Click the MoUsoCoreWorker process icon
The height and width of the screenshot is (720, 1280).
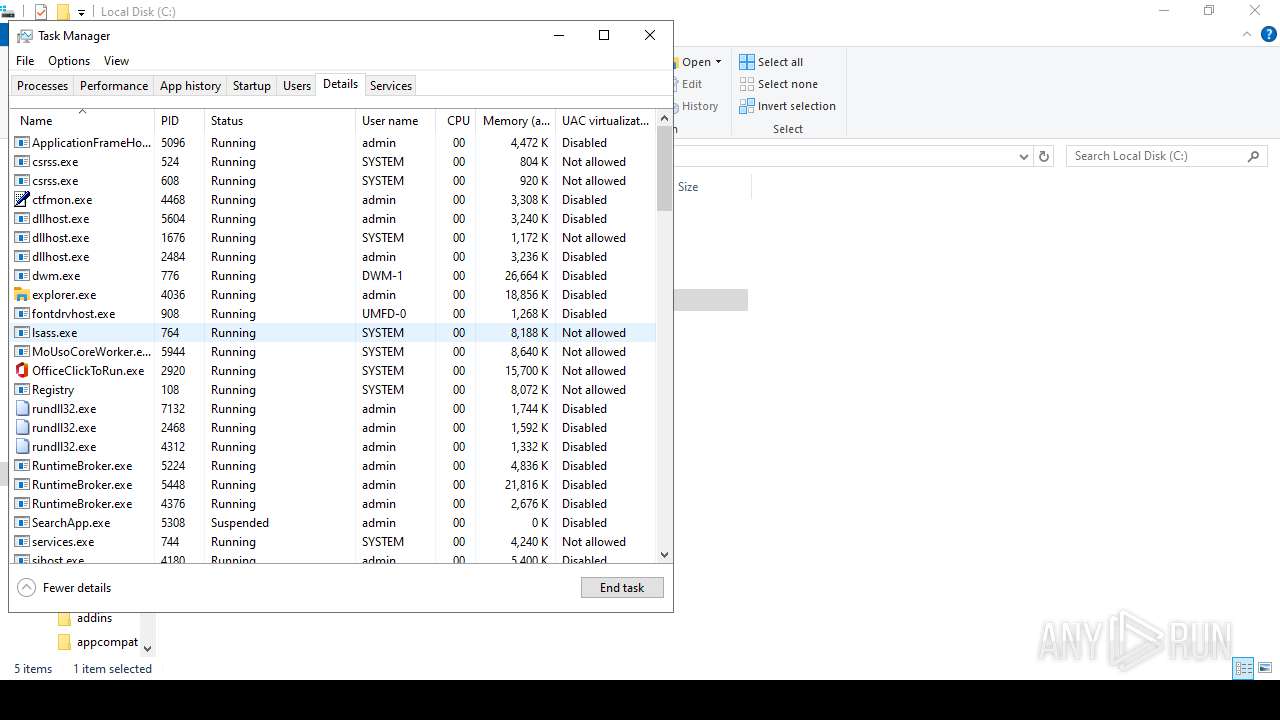click(22, 352)
